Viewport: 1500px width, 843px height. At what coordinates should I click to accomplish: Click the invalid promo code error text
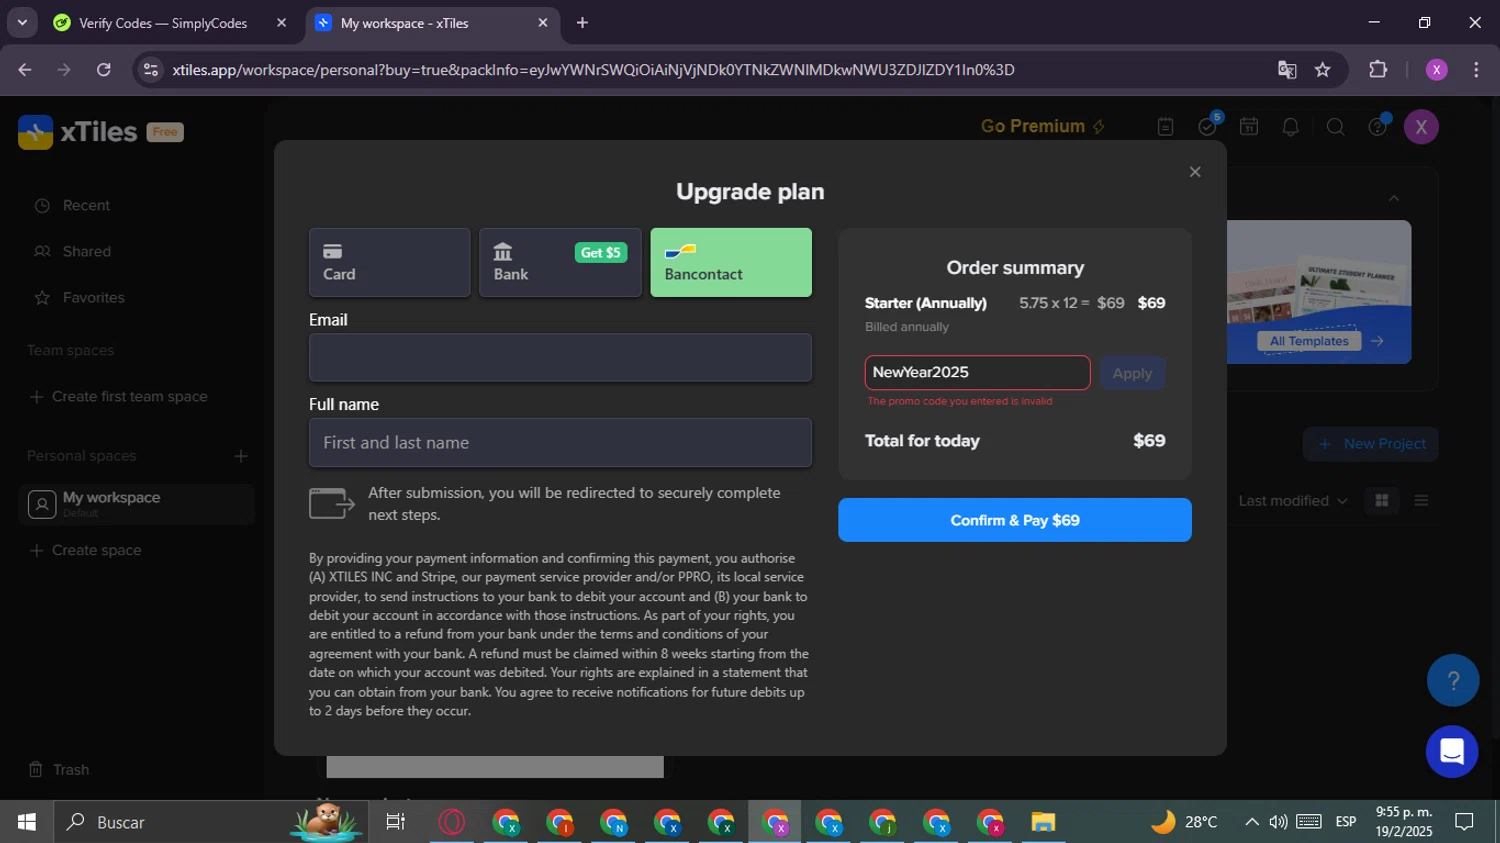[959, 401]
